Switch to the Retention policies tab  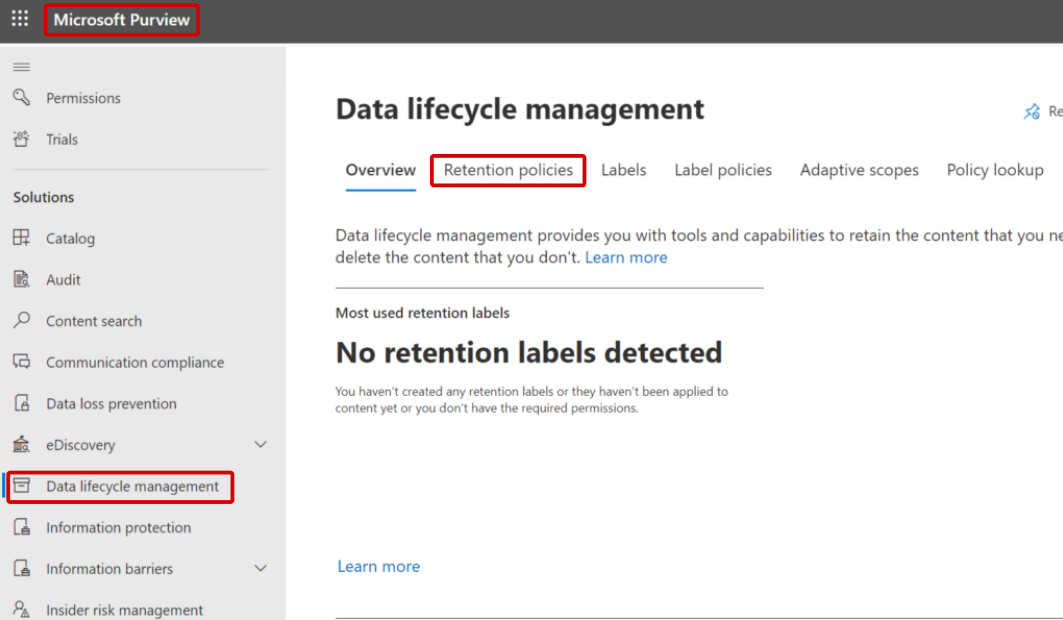pos(508,170)
